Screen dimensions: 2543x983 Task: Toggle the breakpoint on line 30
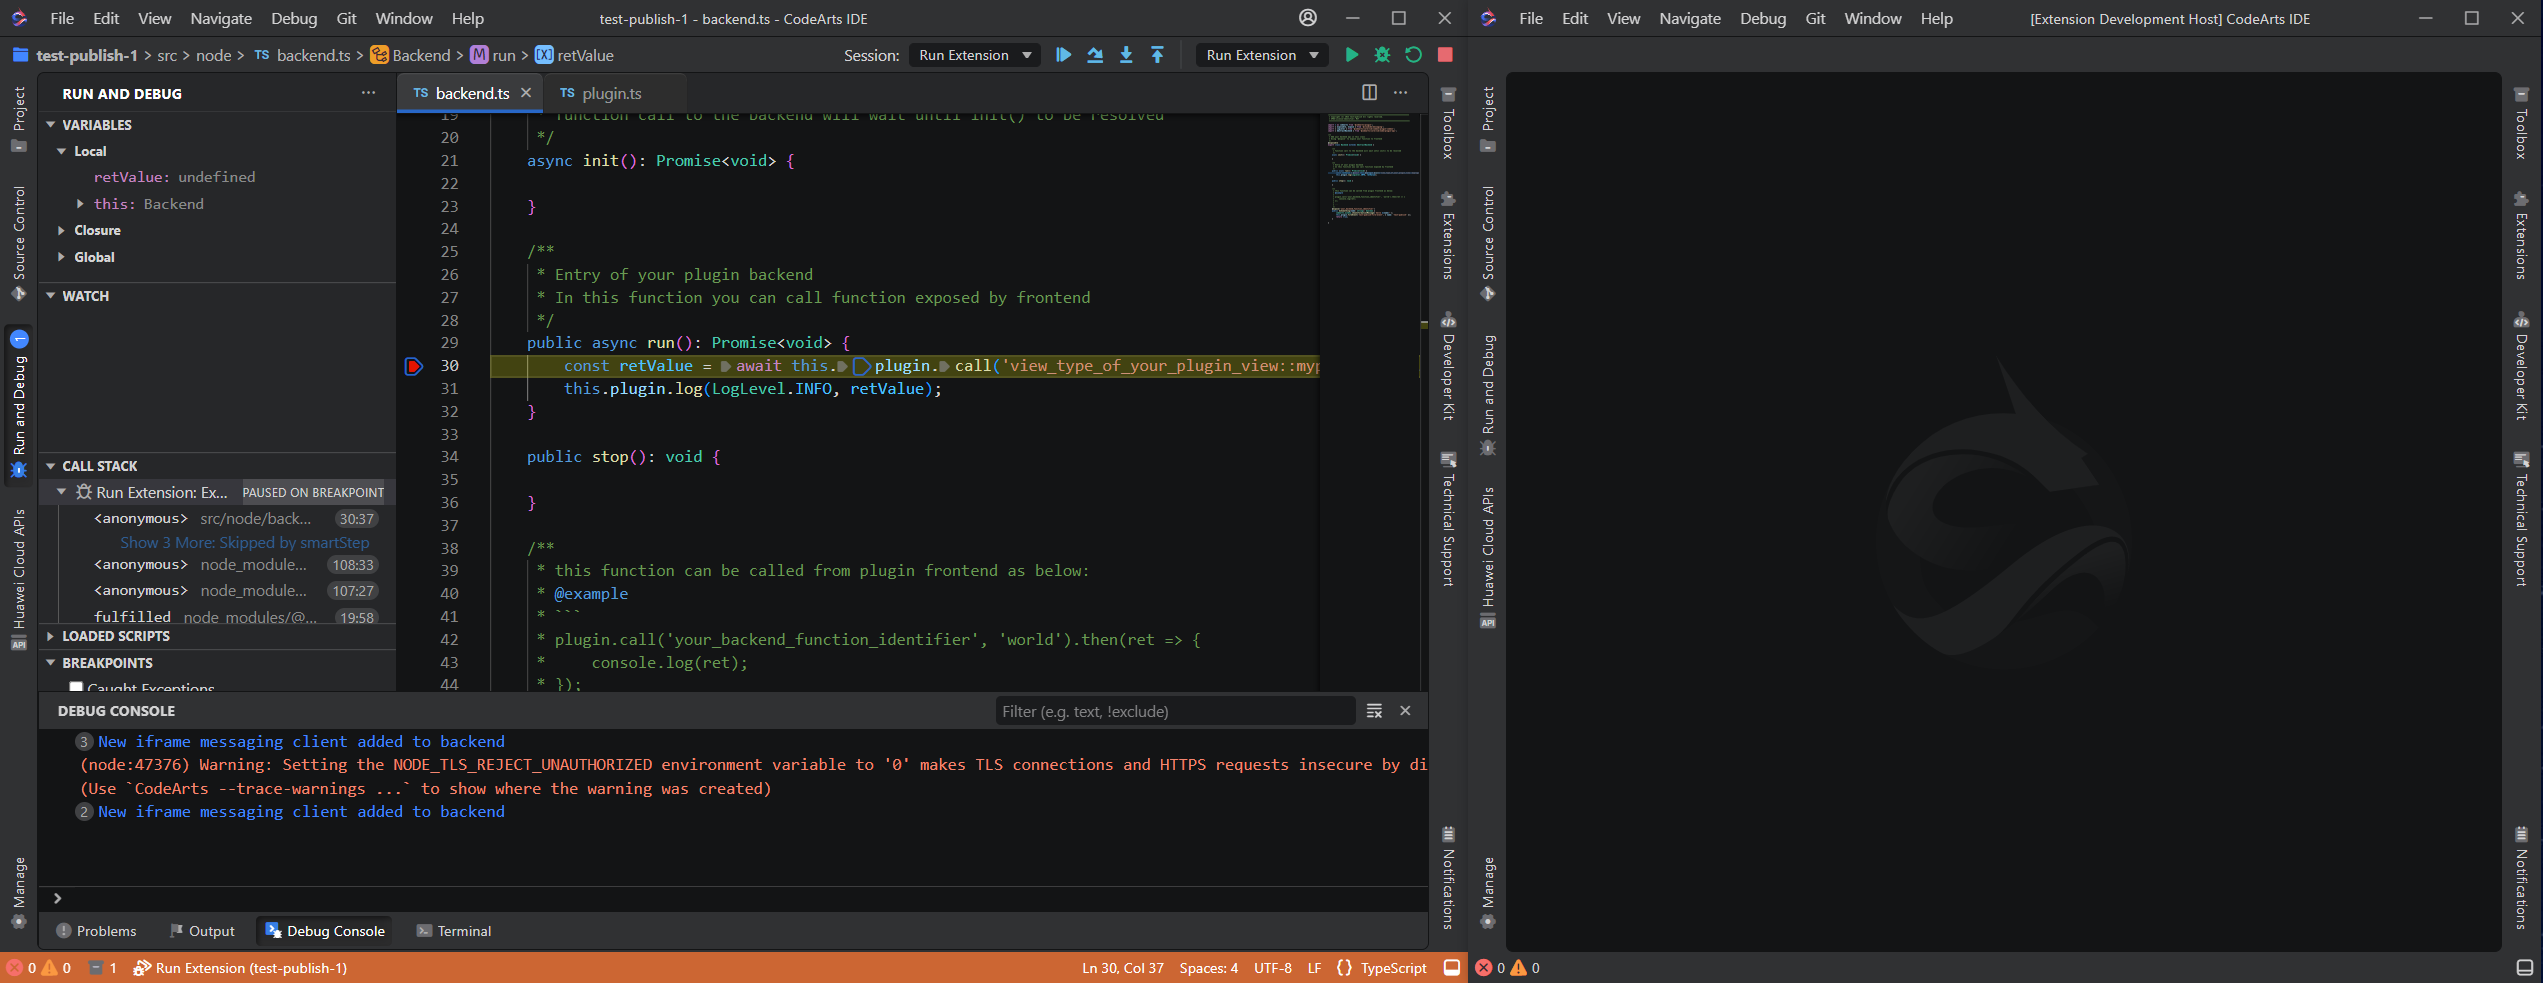pos(414,366)
